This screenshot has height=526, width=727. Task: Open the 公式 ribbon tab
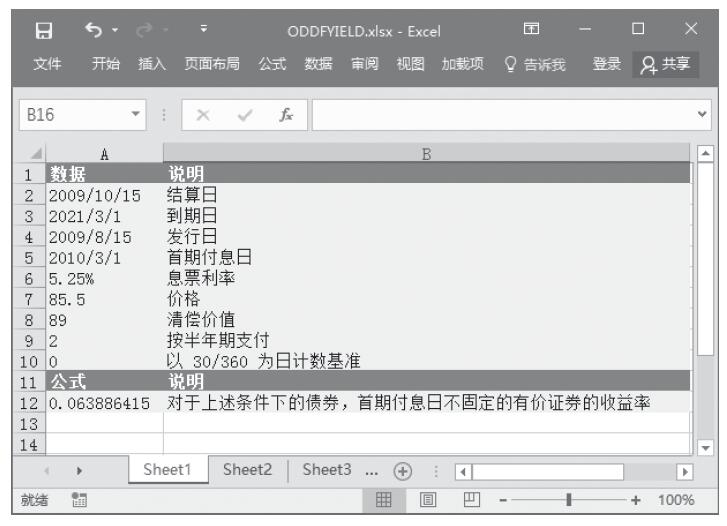273,65
